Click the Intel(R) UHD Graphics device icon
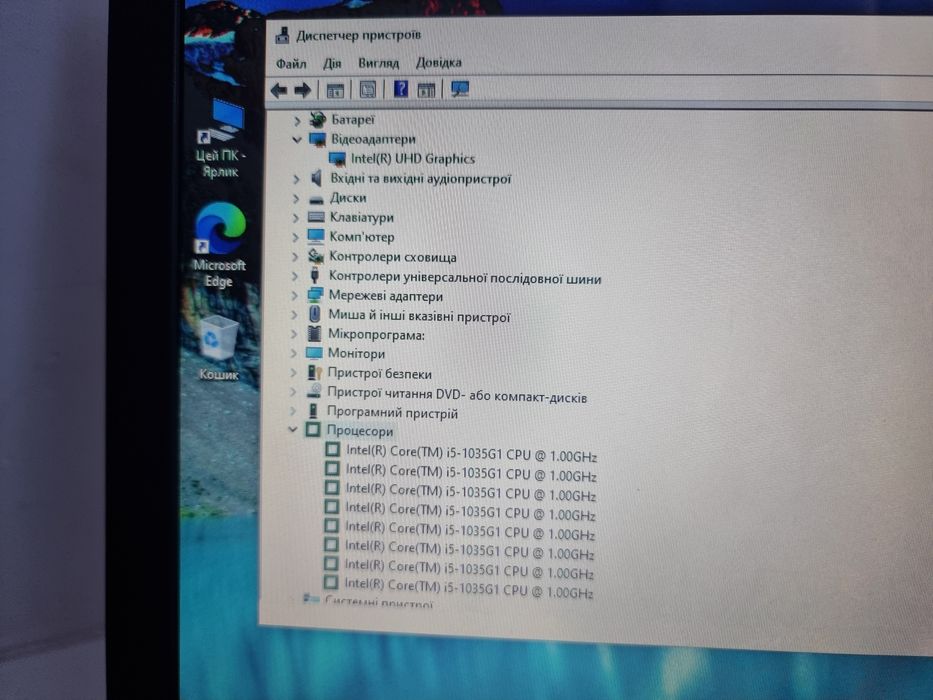933x700 pixels. [337, 160]
